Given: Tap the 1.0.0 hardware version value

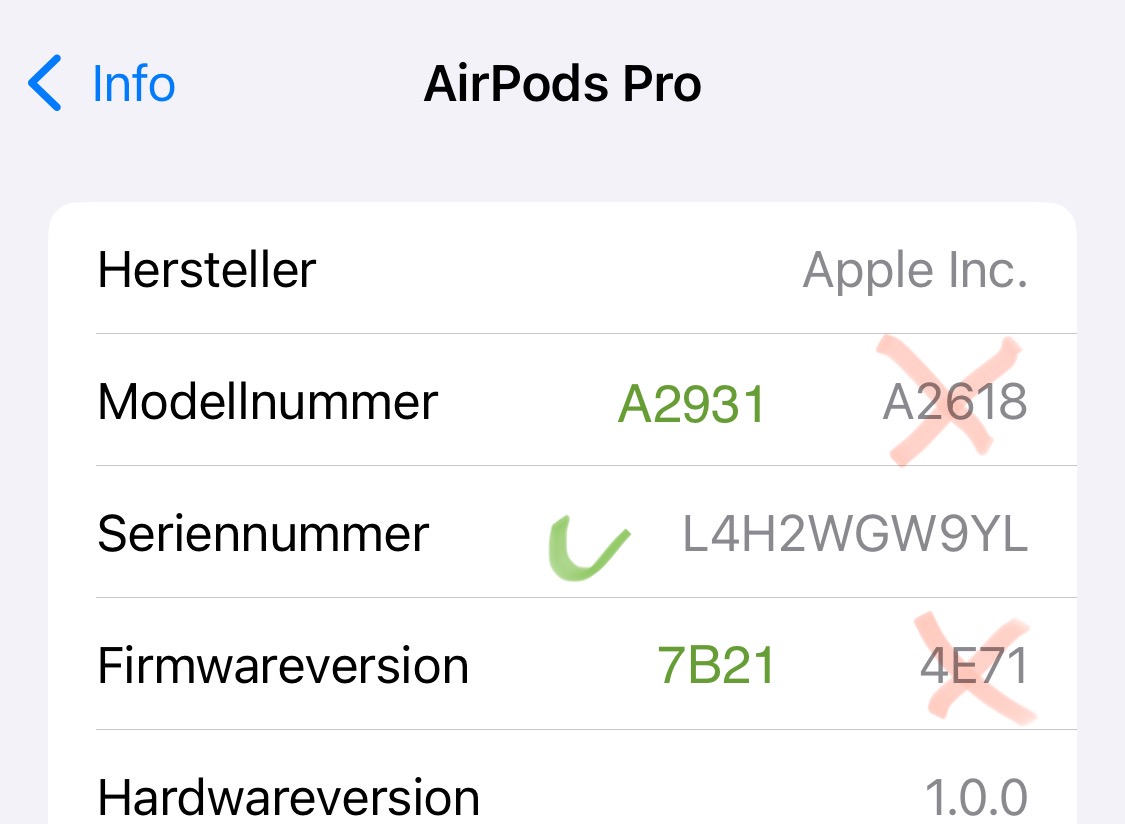Looking at the screenshot, I should (976, 798).
